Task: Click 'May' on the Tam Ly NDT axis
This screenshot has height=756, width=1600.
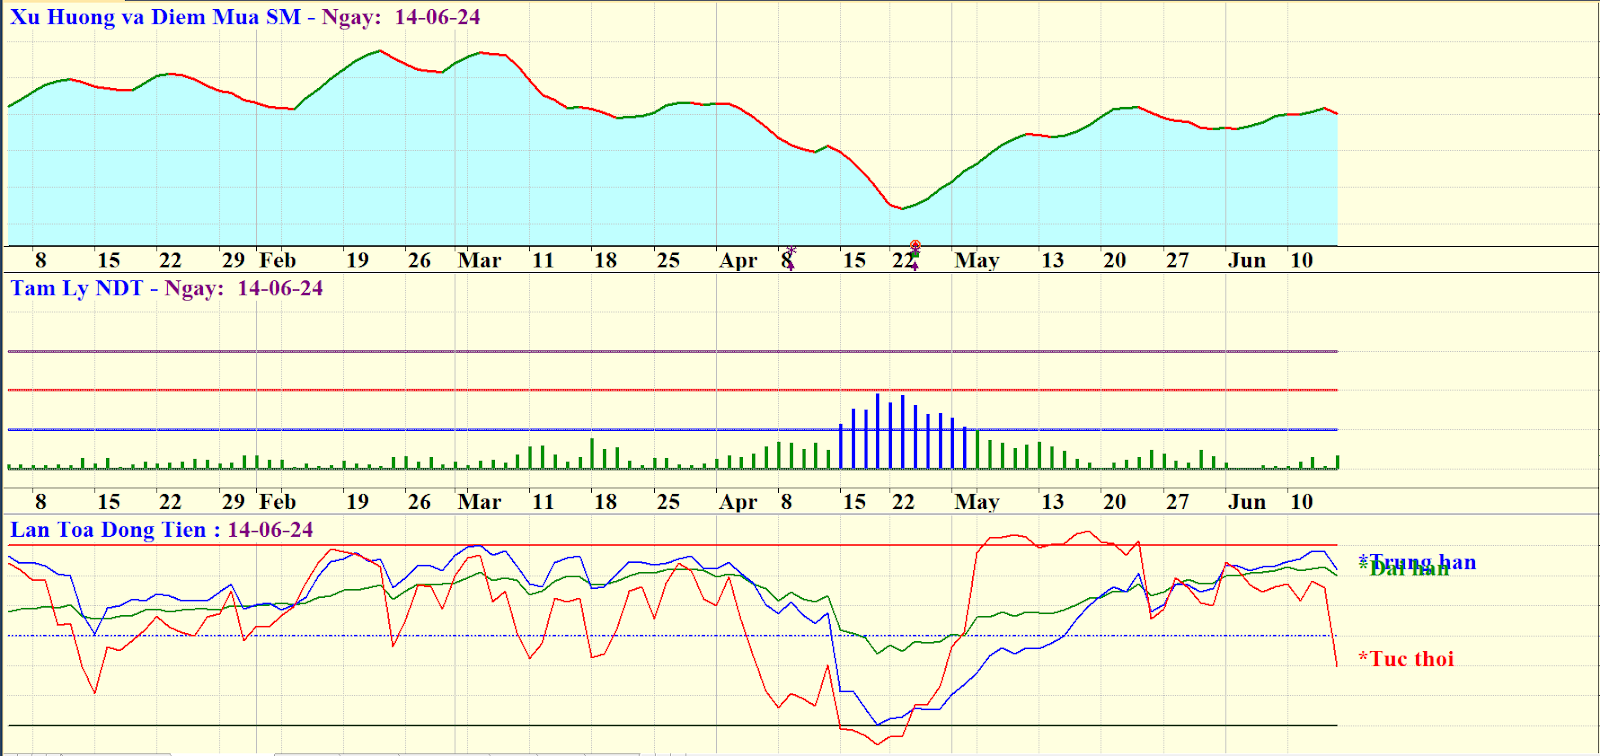Action: point(977,502)
